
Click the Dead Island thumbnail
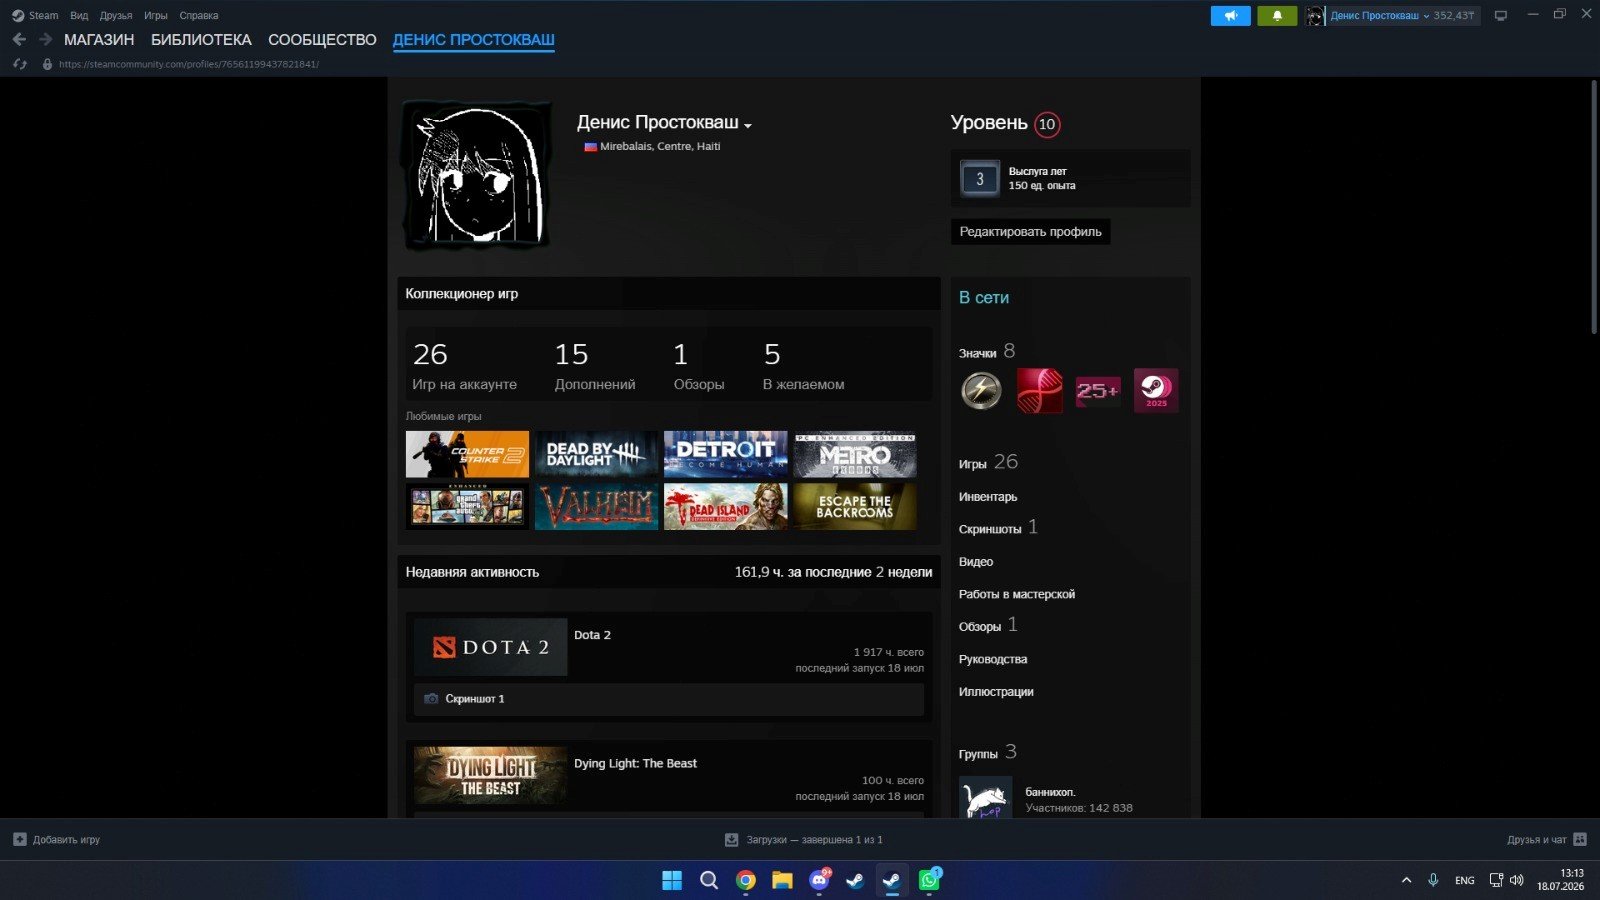pos(725,506)
